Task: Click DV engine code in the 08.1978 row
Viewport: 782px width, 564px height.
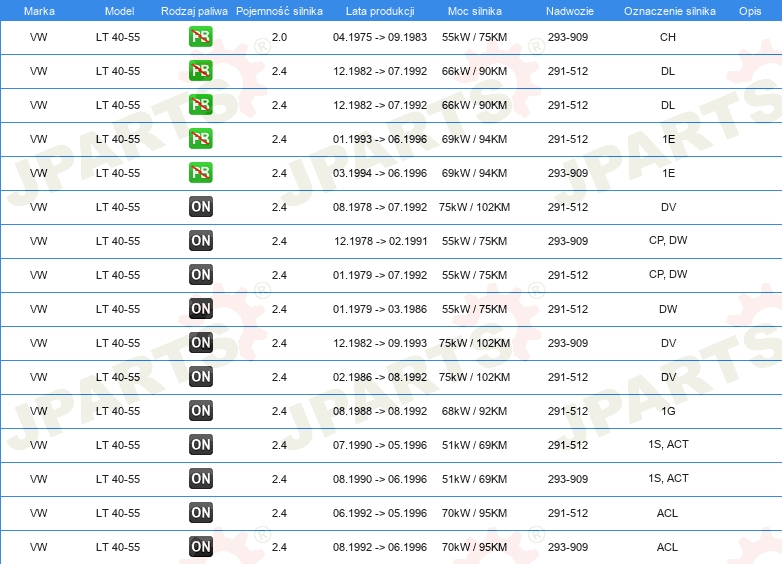Action: point(668,207)
